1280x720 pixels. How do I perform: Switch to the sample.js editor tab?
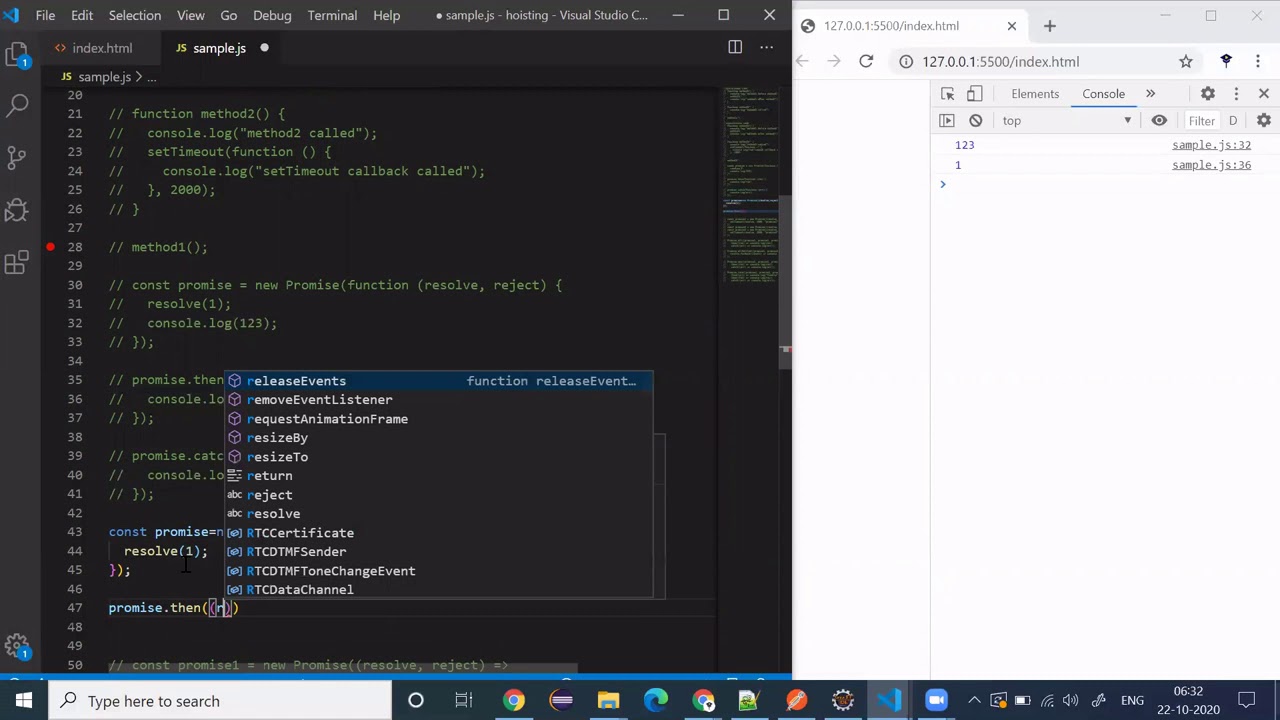coord(219,48)
